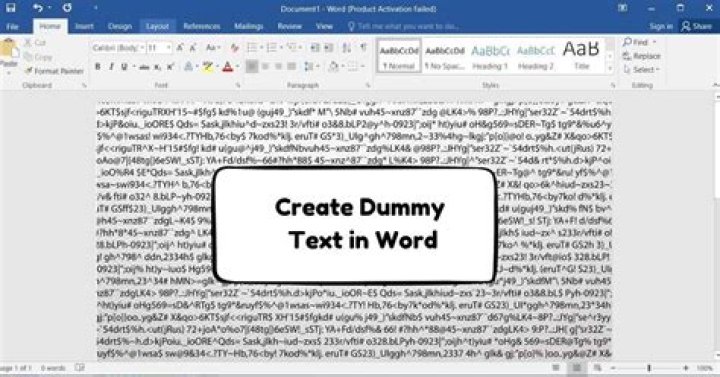Screen dimensions: 720x377
Task: Switch to the Layout tab
Action: (158, 27)
